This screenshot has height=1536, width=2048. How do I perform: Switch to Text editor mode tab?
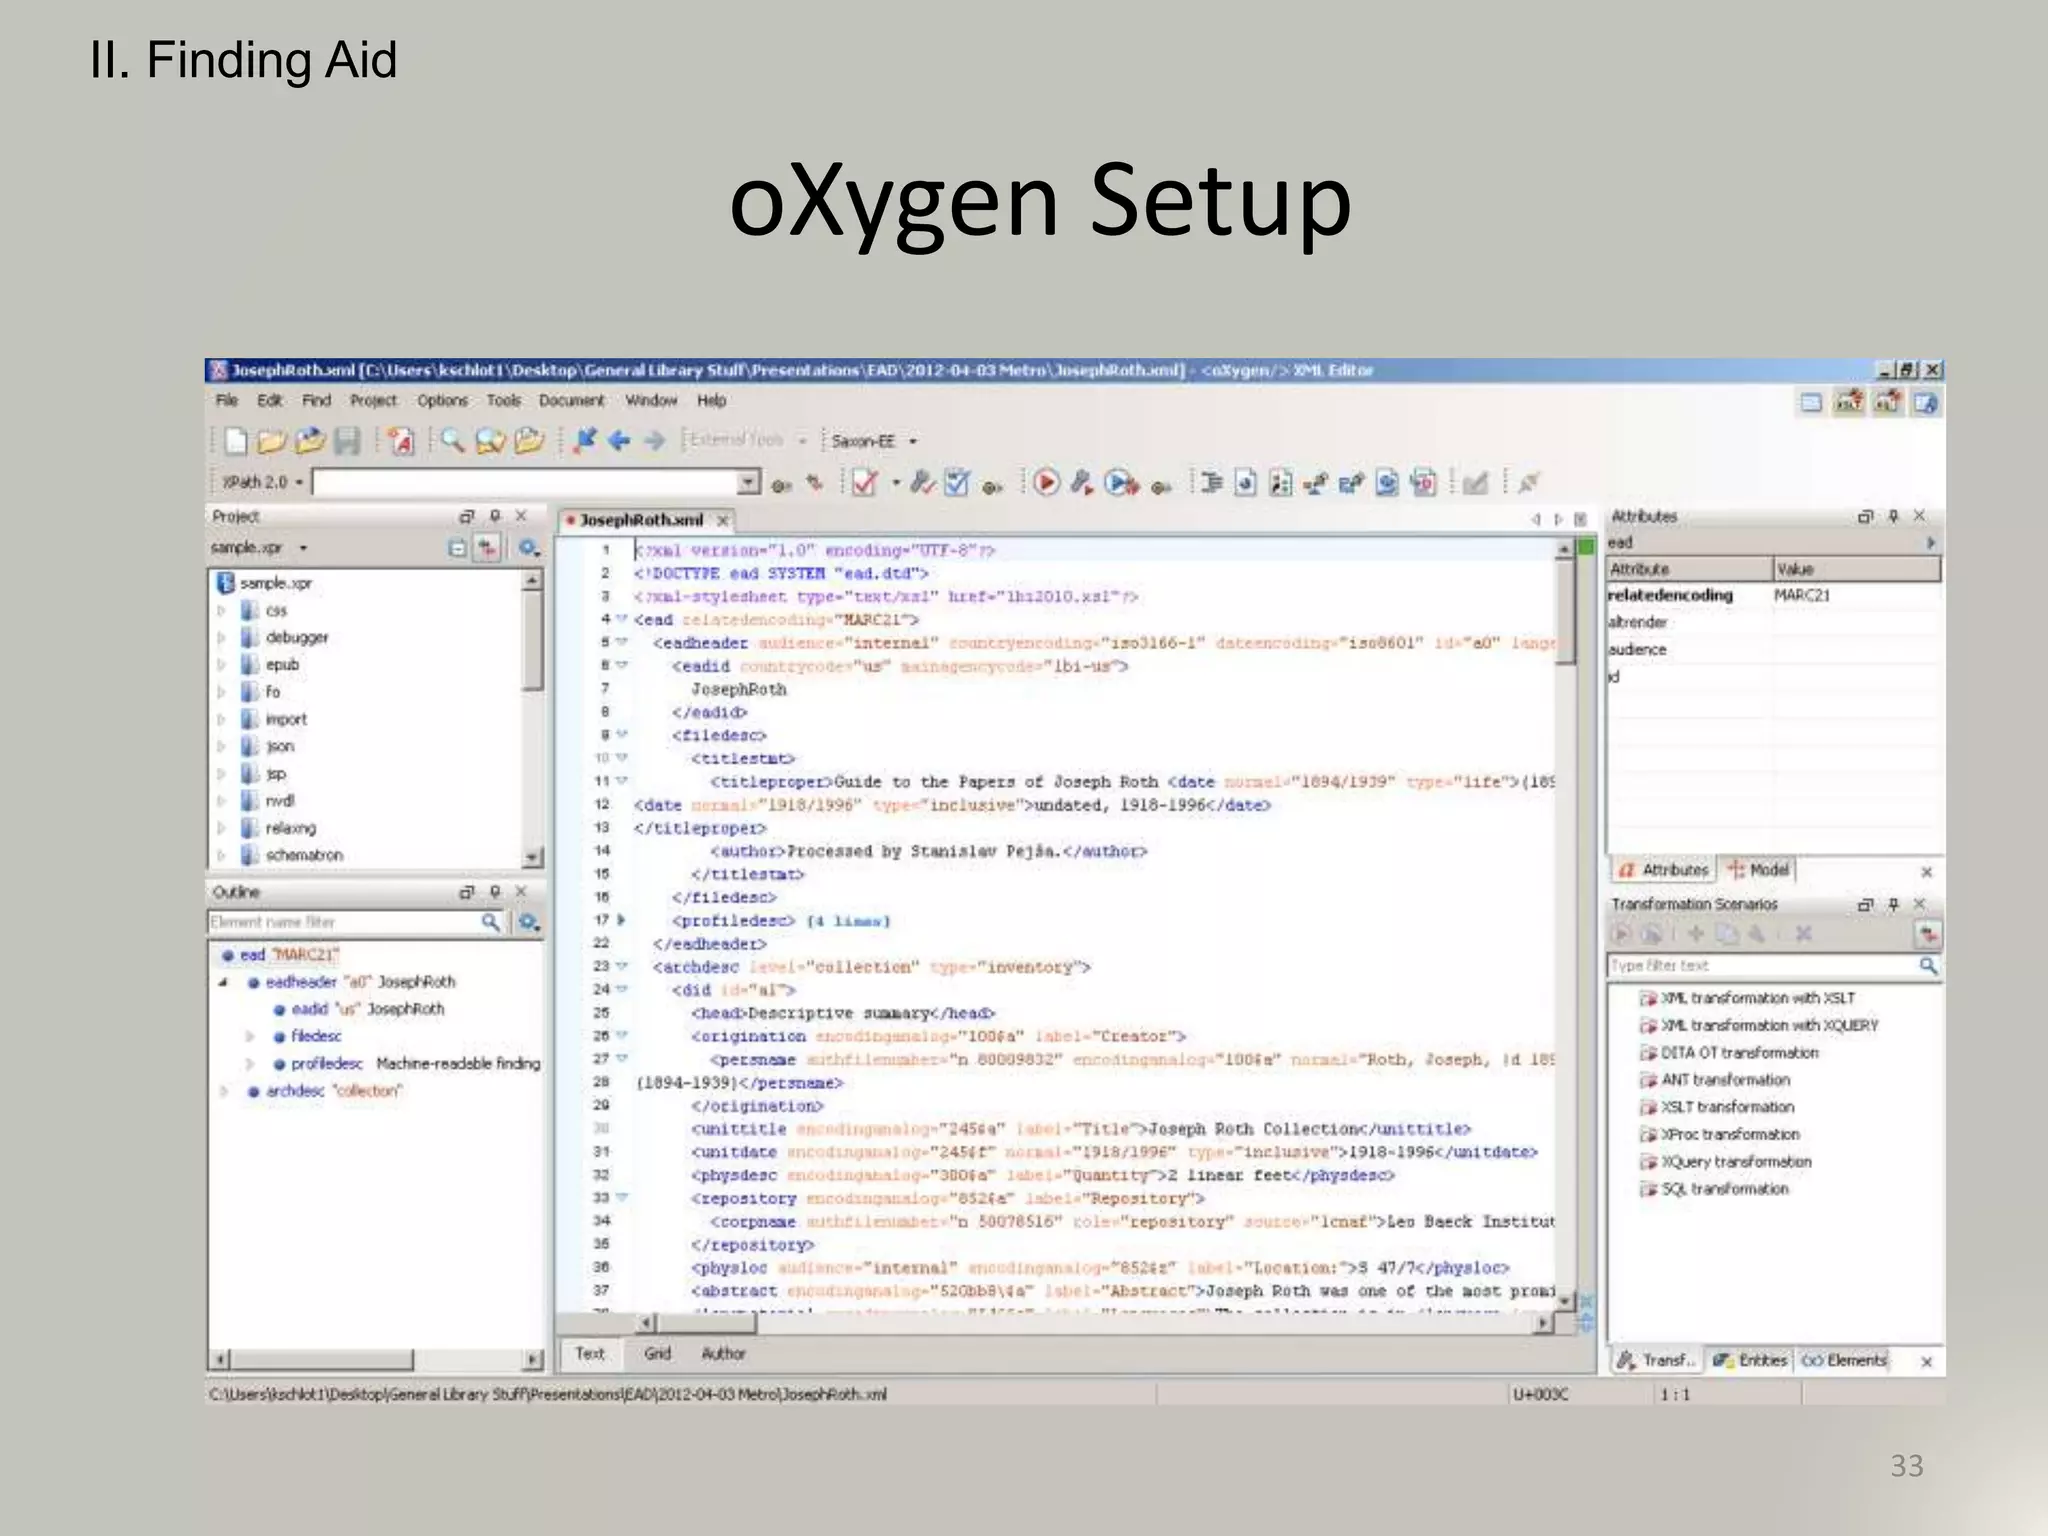(x=590, y=1353)
